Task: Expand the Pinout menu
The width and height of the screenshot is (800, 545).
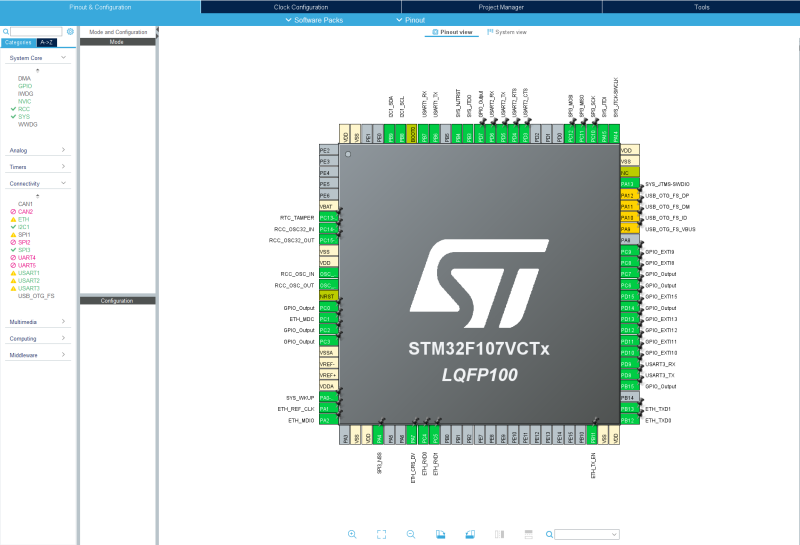Action: pyautogui.click(x=410, y=20)
